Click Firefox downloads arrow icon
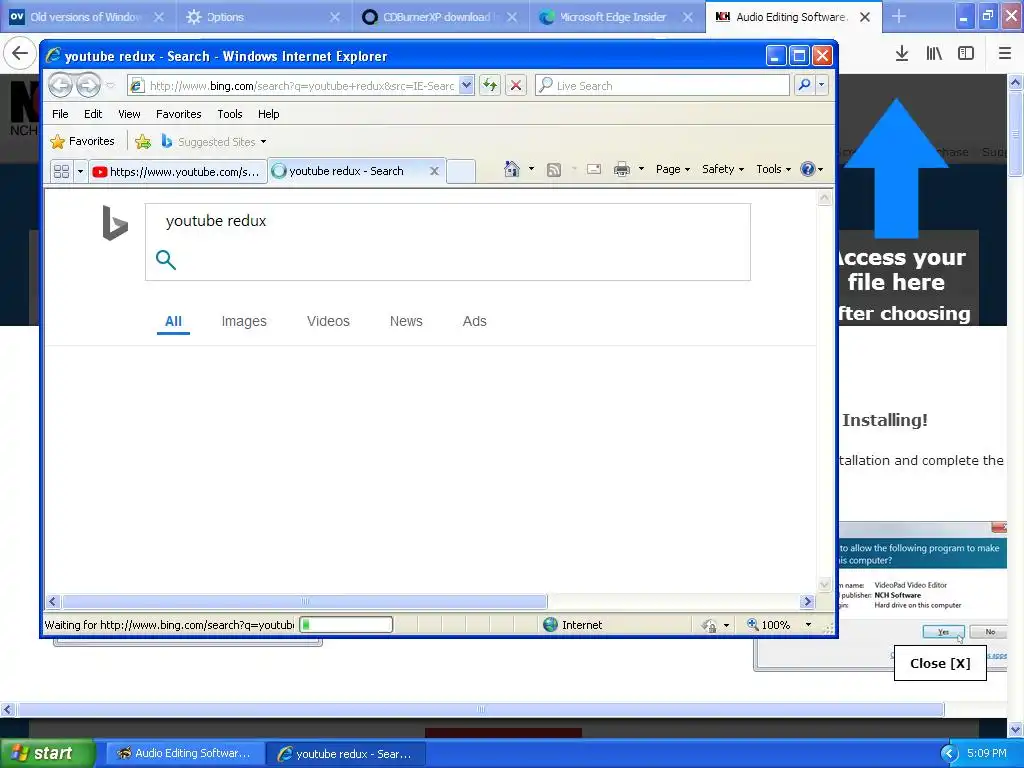The height and width of the screenshot is (768, 1024). pyautogui.click(x=902, y=54)
